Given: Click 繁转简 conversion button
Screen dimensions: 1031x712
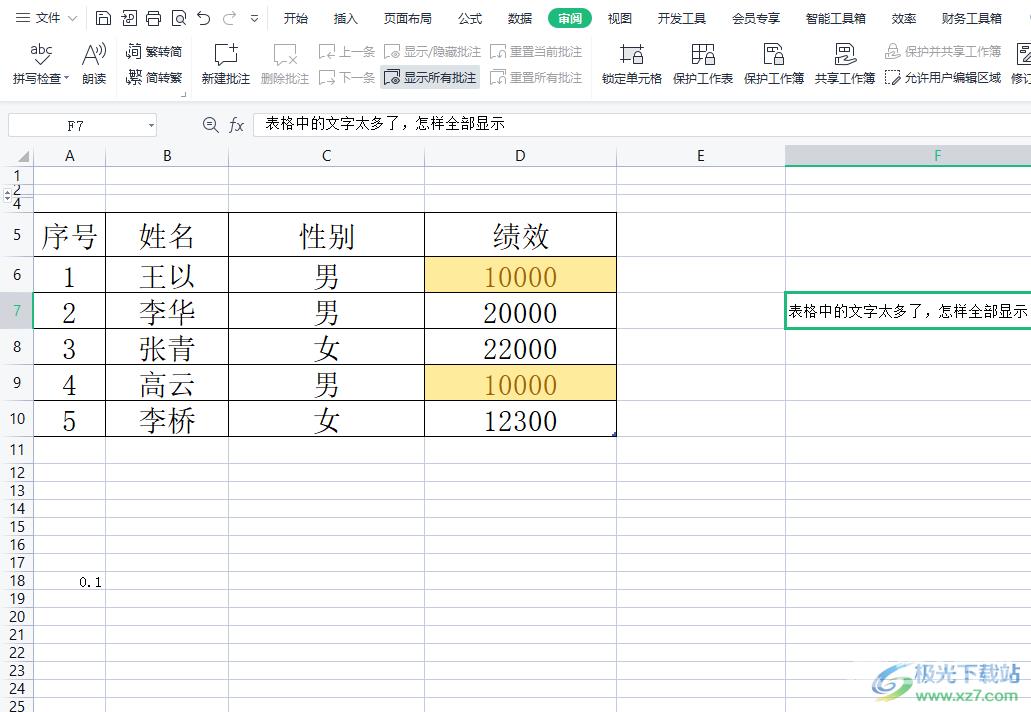Looking at the screenshot, I should tap(154, 51).
